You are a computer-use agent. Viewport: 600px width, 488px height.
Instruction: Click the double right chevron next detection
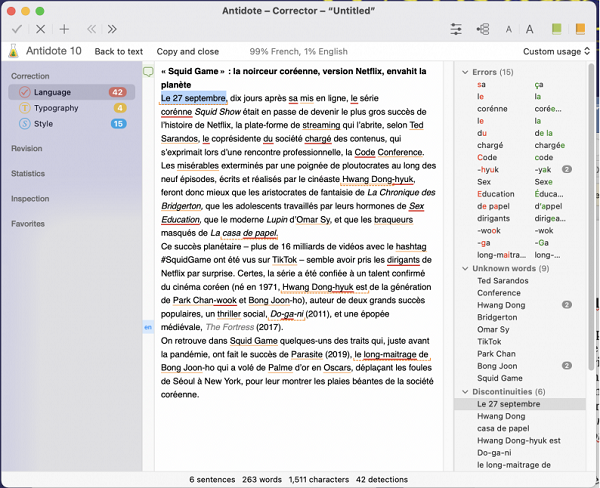(x=112, y=30)
